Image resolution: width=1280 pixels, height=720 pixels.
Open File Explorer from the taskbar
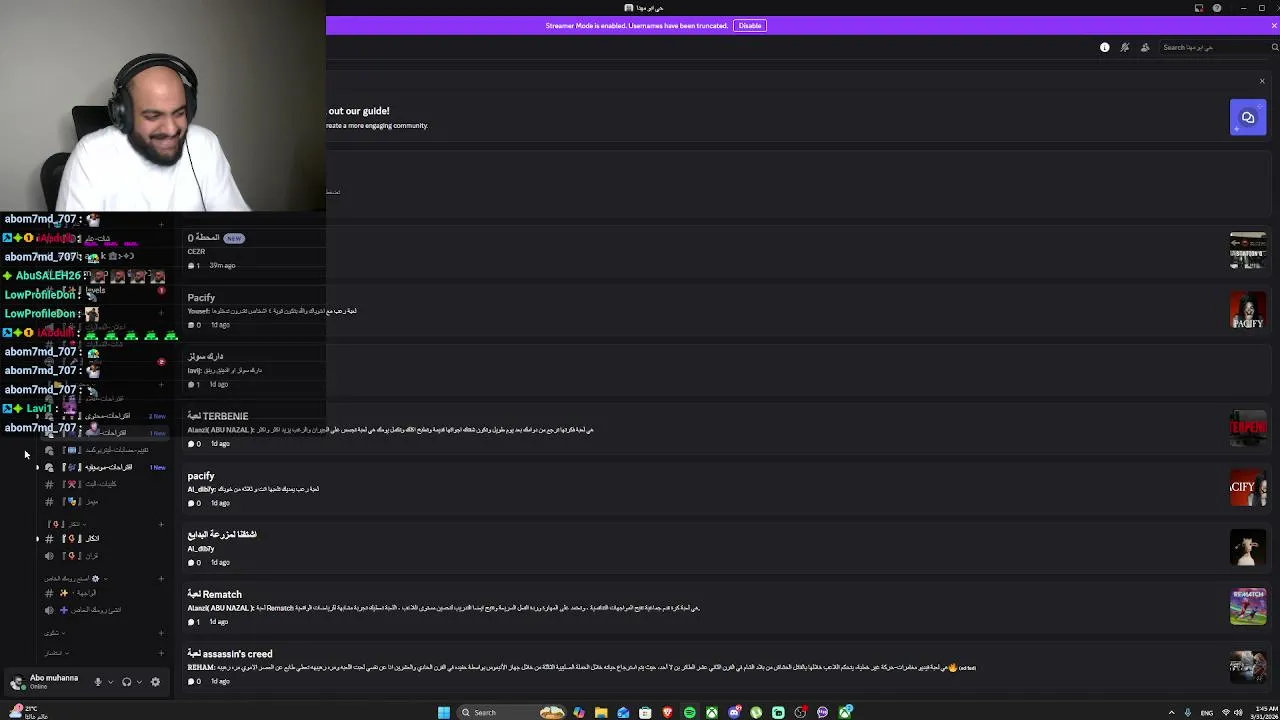pos(601,712)
